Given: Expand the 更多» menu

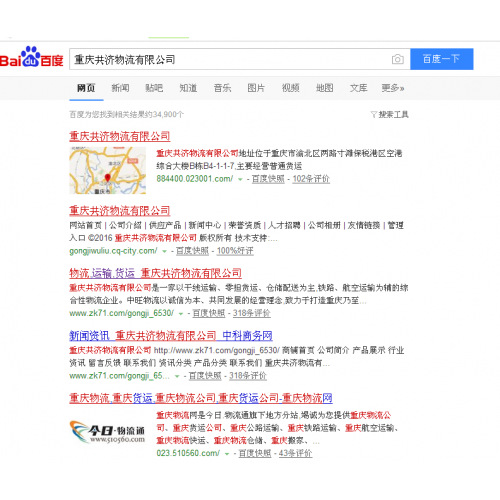Looking at the screenshot, I should pos(393,88).
